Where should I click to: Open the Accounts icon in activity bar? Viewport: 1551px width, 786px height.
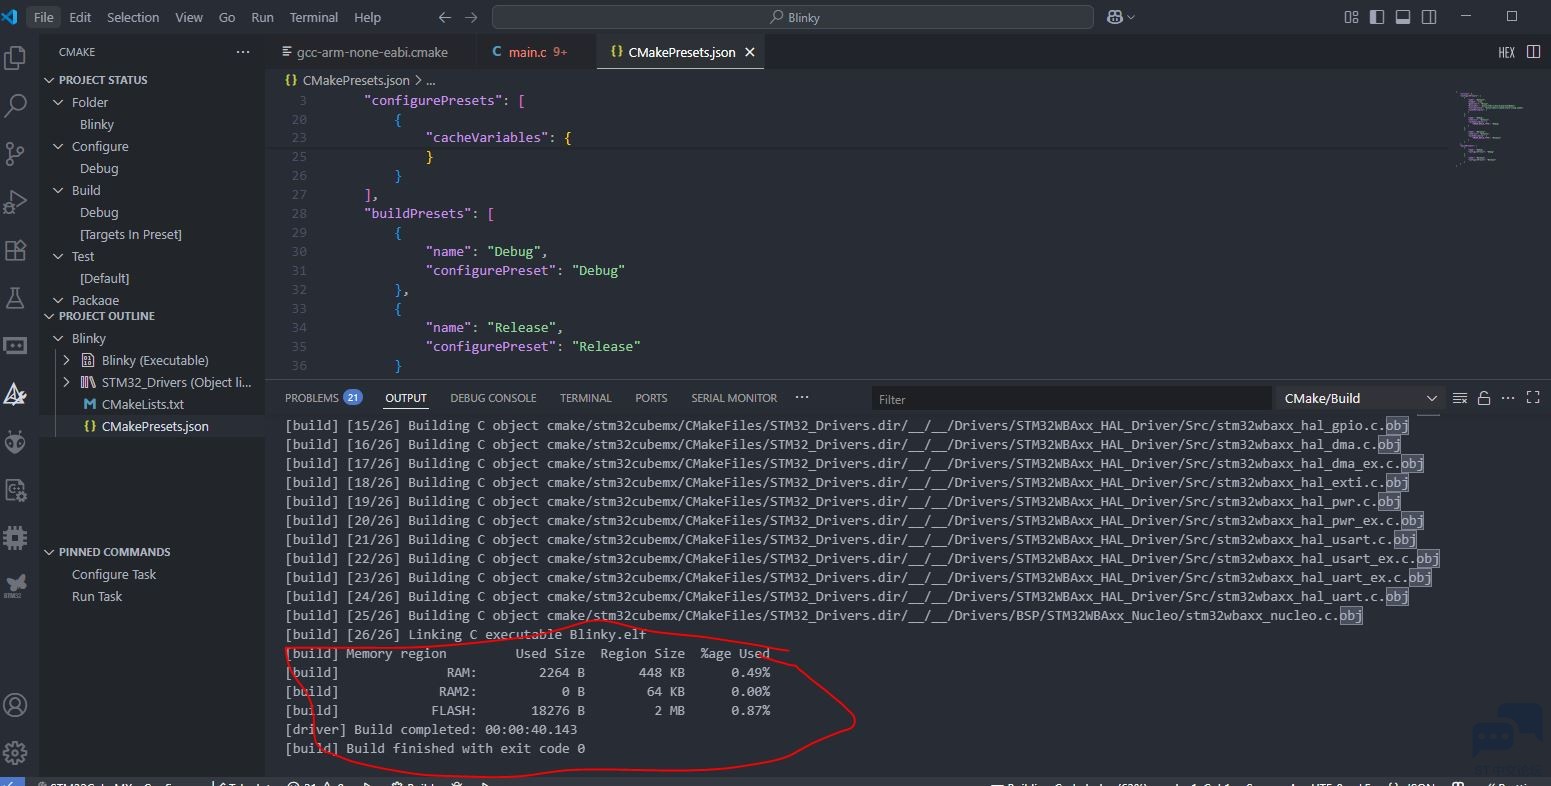[x=15, y=705]
